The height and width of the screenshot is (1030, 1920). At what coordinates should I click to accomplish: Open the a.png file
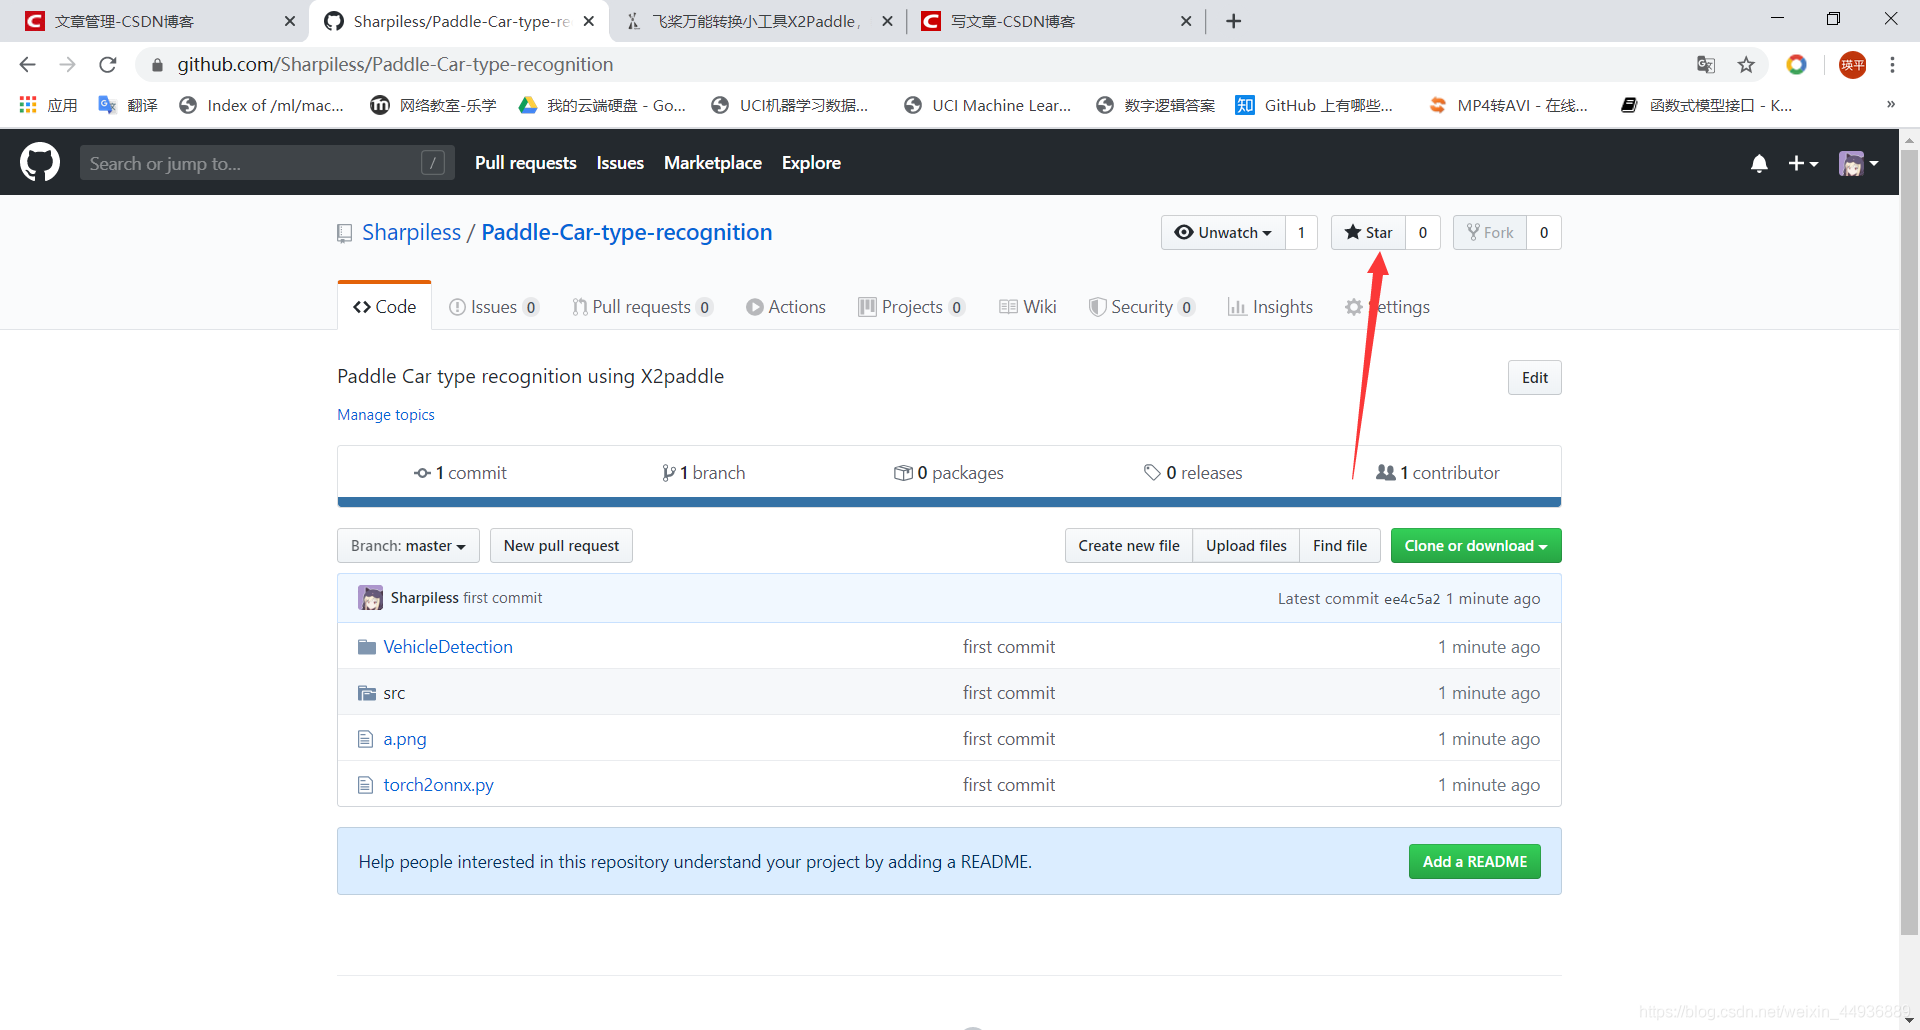click(x=405, y=739)
